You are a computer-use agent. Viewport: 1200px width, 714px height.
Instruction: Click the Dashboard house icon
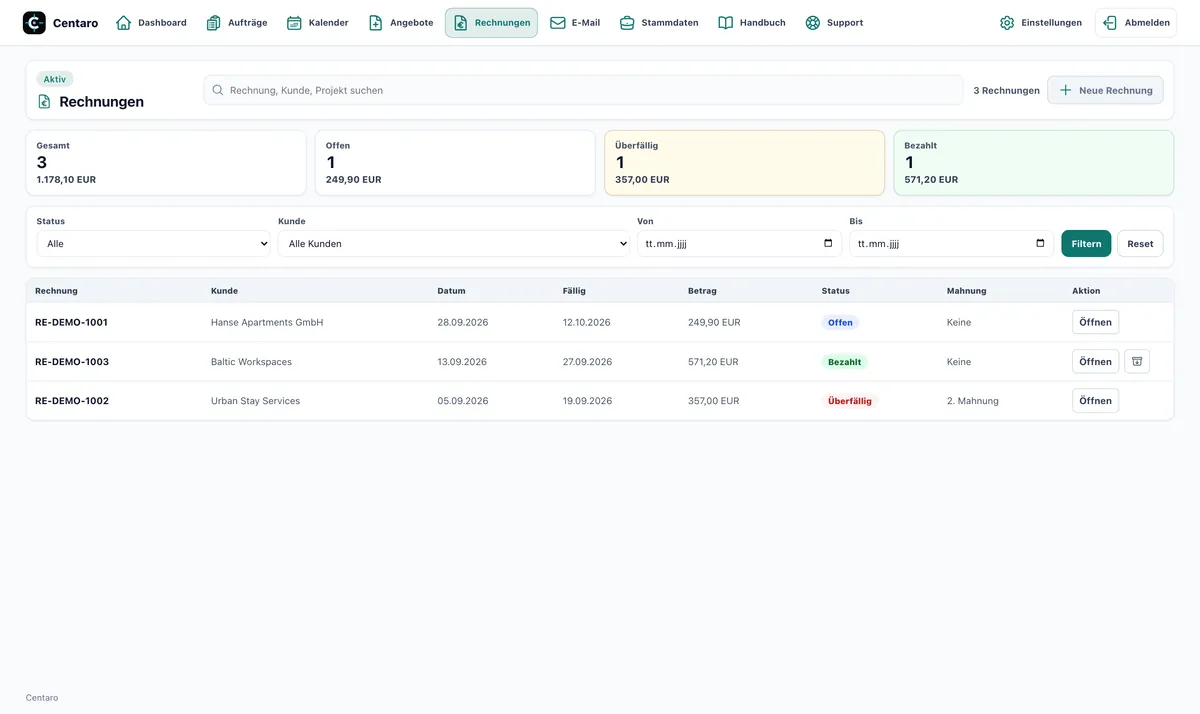point(124,23)
